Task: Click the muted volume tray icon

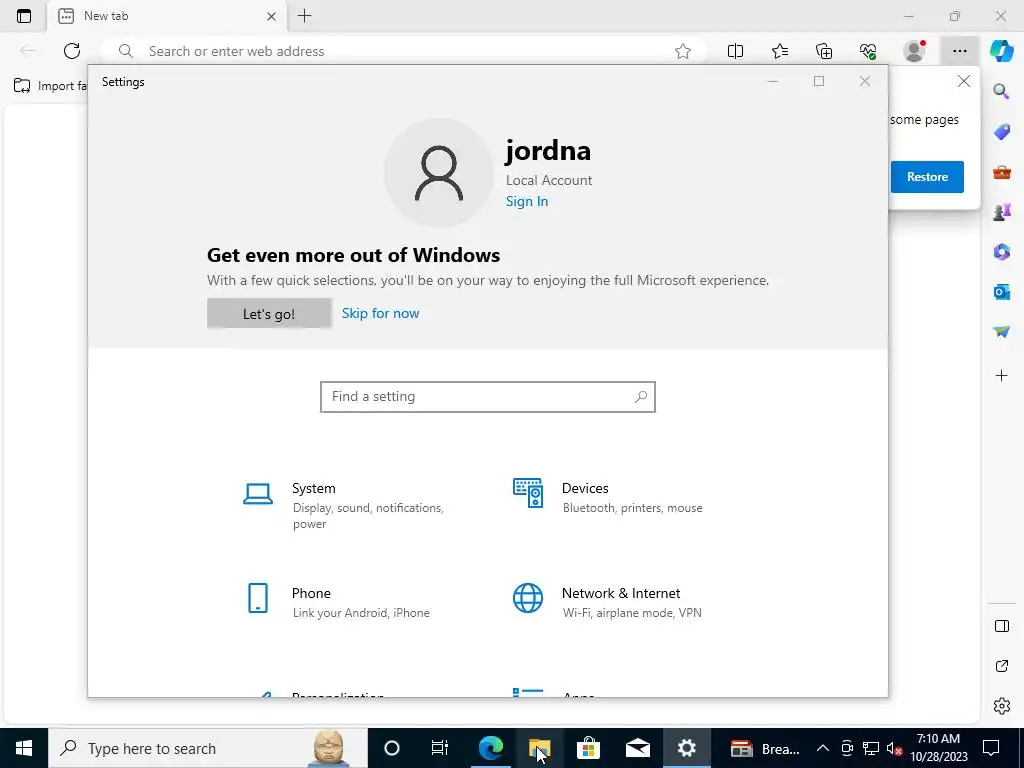Action: pos(895,748)
